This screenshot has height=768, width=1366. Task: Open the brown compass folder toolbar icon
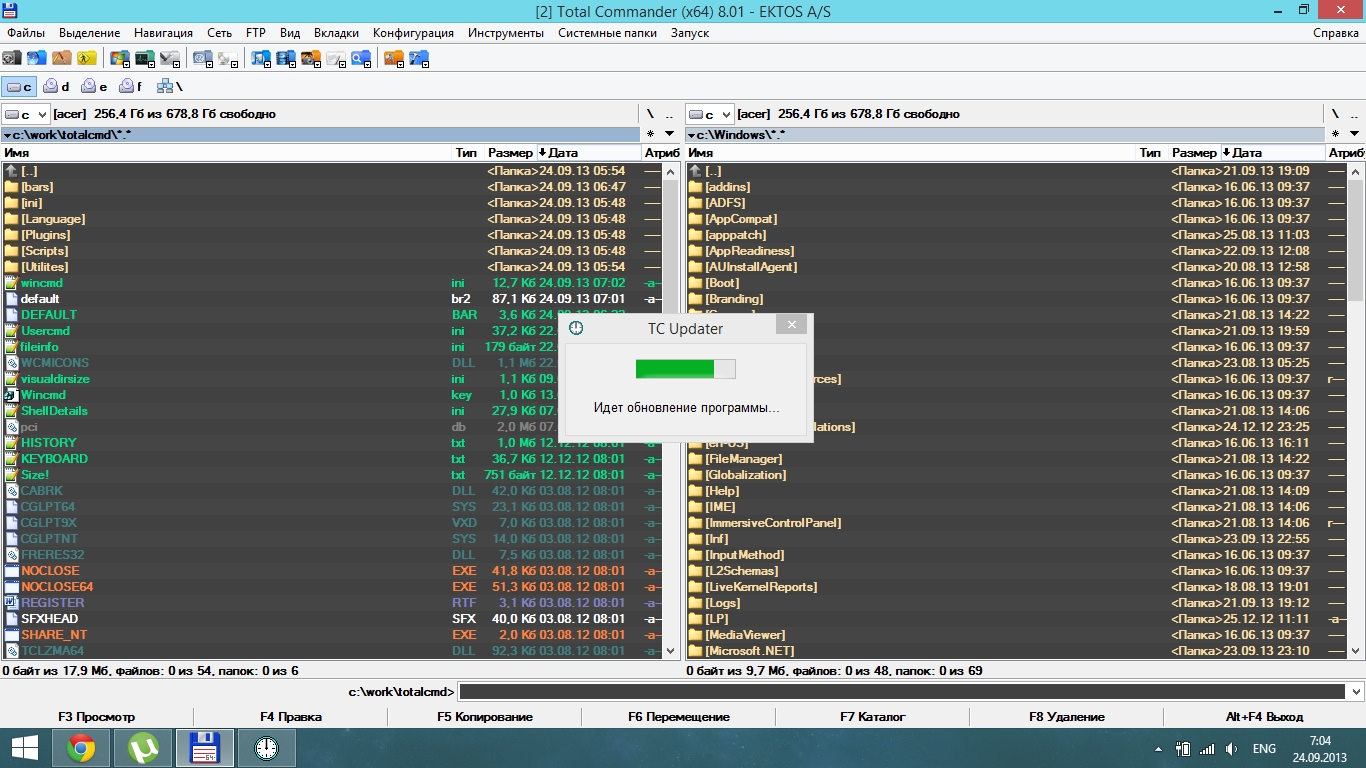tap(62, 58)
